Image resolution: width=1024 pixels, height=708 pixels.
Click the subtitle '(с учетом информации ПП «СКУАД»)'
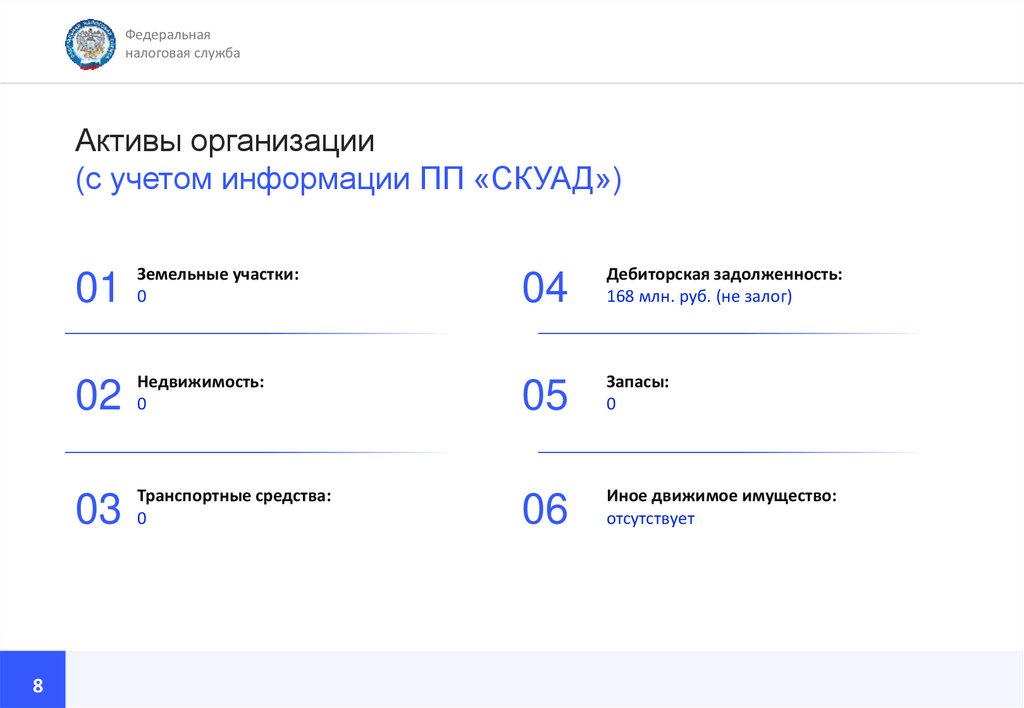click(x=348, y=179)
